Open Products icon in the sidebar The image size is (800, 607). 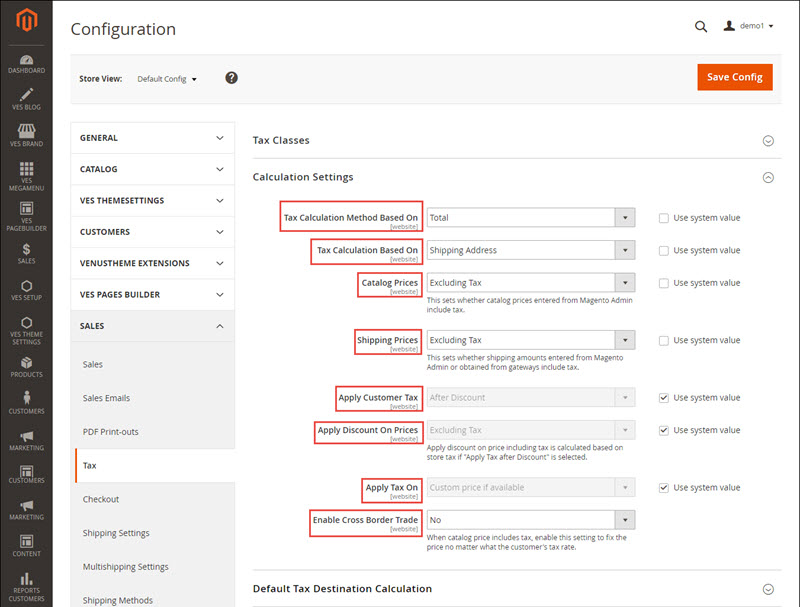26,366
